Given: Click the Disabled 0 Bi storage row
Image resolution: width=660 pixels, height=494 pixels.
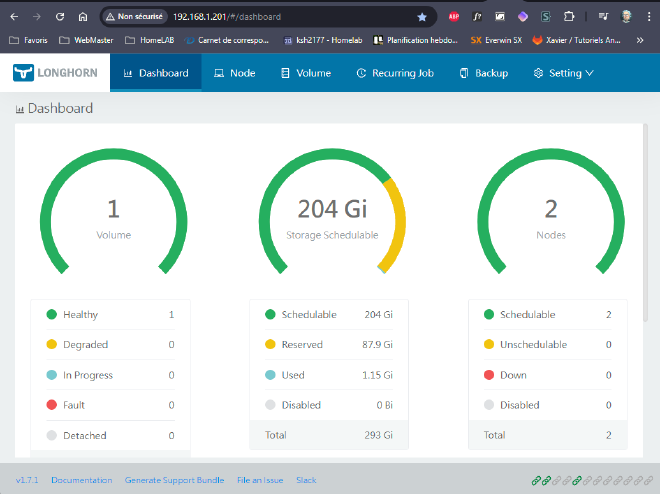Looking at the screenshot, I should click(x=329, y=405).
